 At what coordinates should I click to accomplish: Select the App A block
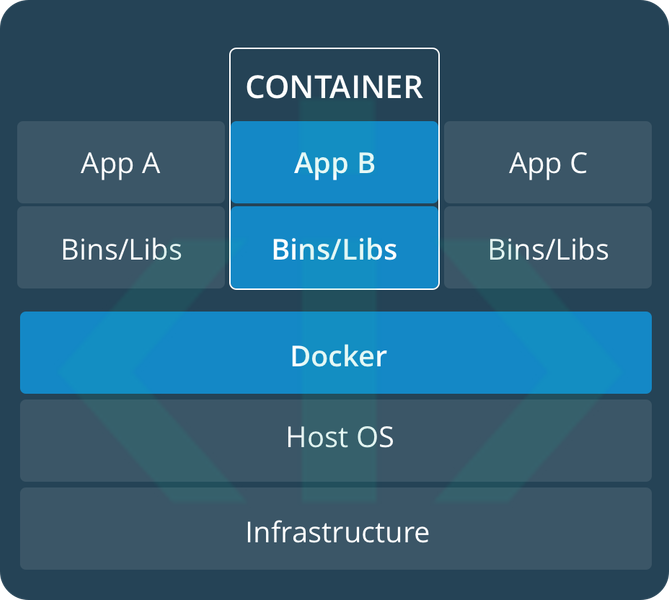[121, 163]
